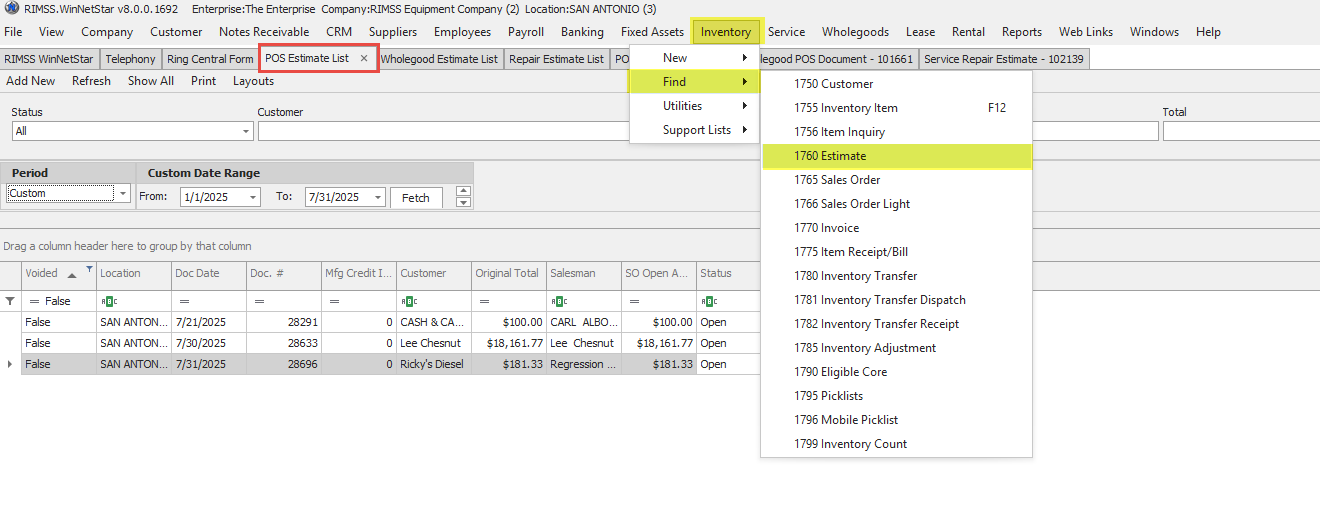This screenshot has height=519, width=1320.
Task: Click the ABC operator icon in the Status filter cell
Action: tap(709, 301)
